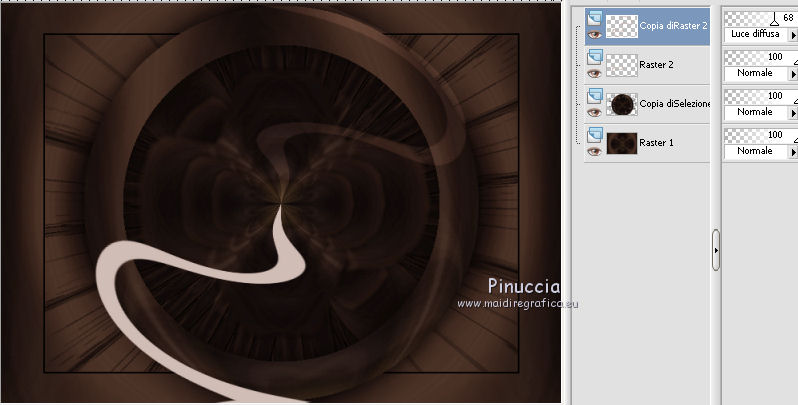The image size is (798, 405).
Task: Hide the Raster 1 layer via eye
Action: click(x=594, y=152)
